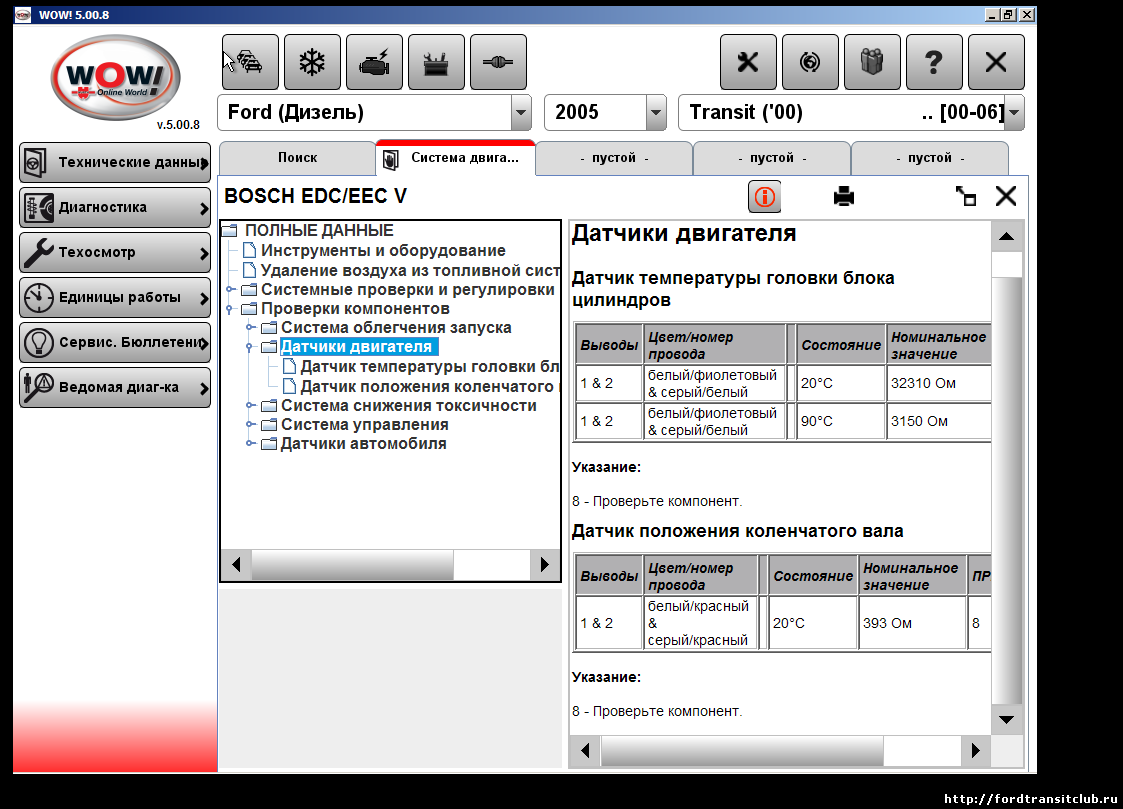Open the vehicle selection cars icon
This screenshot has height=809, width=1123.
click(x=250, y=62)
